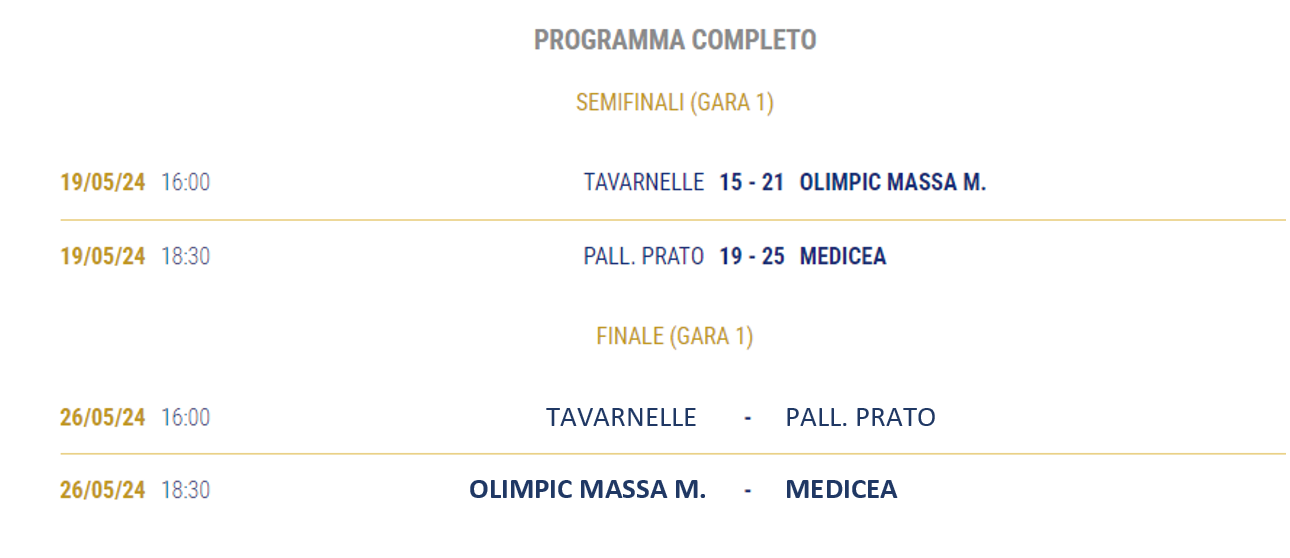Viewport: 1290px width, 558px height.
Task: Select the FINALE (GARA 1) label
Action: pos(675,336)
